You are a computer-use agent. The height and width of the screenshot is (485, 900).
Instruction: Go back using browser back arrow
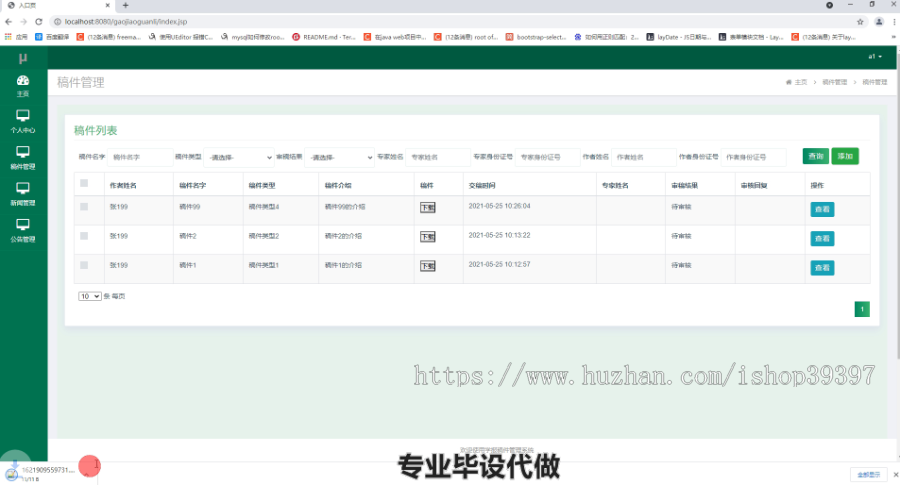[8, 22]
